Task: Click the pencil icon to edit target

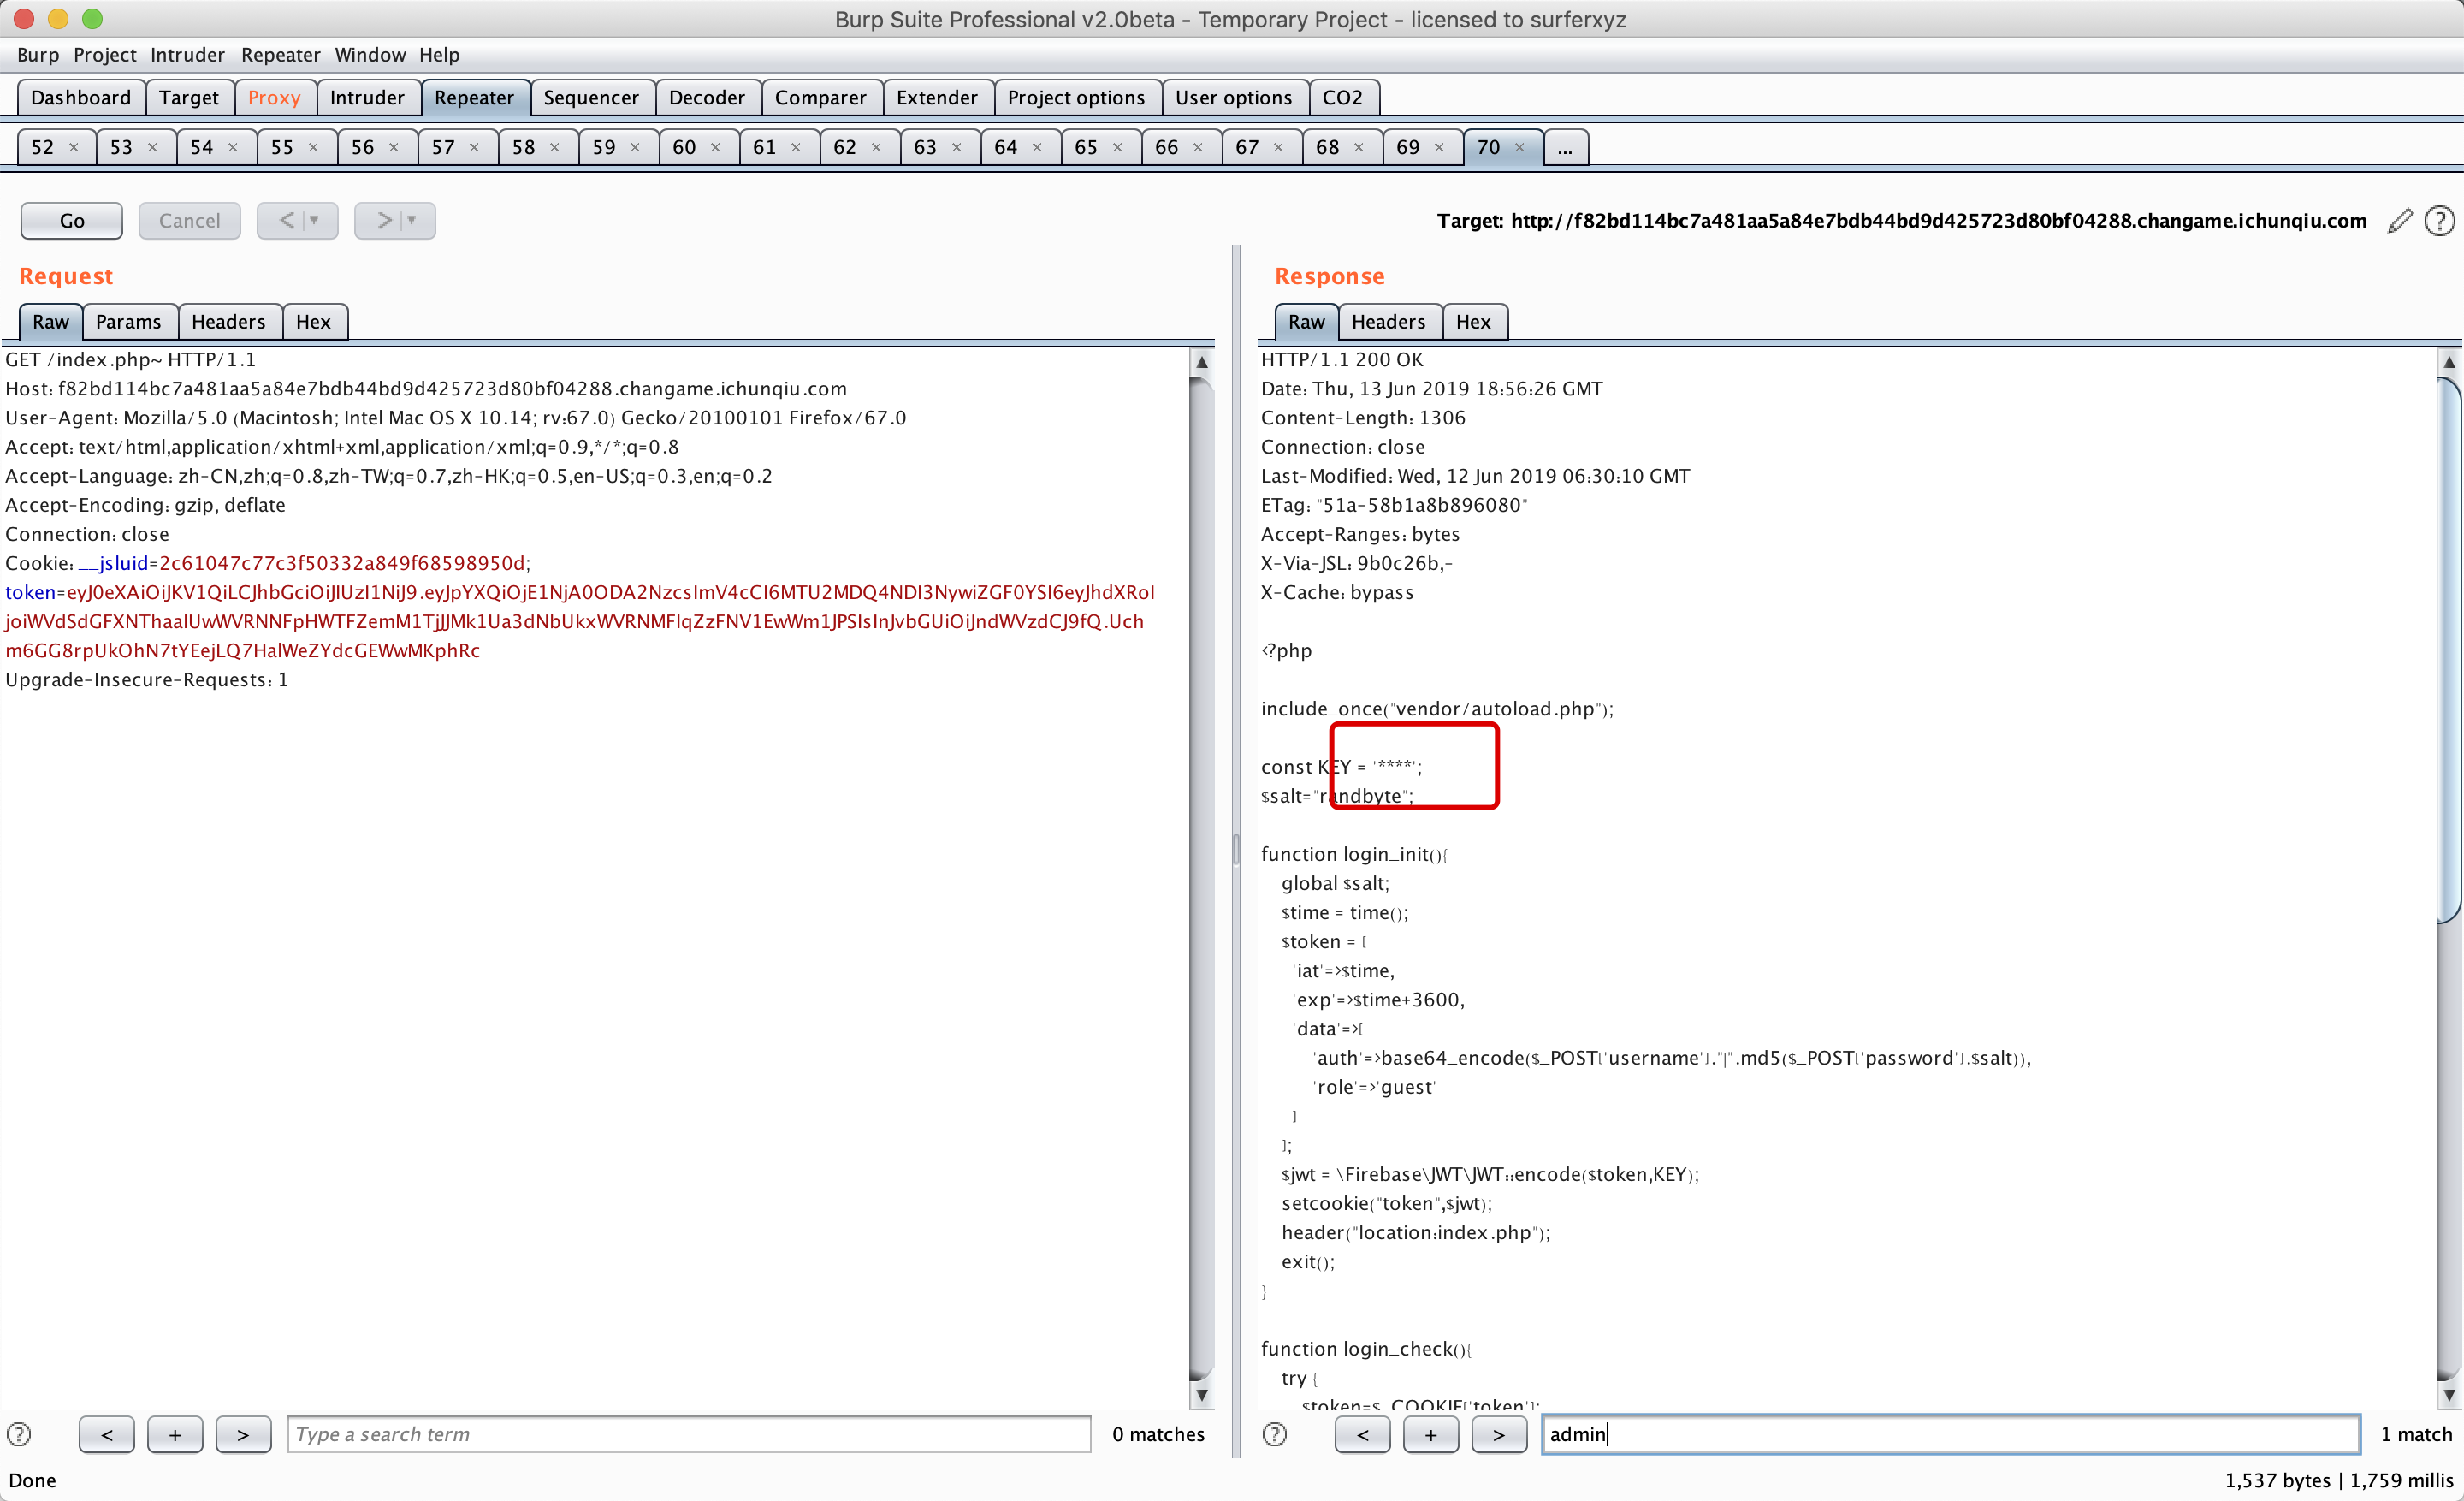Action: 2400,221
